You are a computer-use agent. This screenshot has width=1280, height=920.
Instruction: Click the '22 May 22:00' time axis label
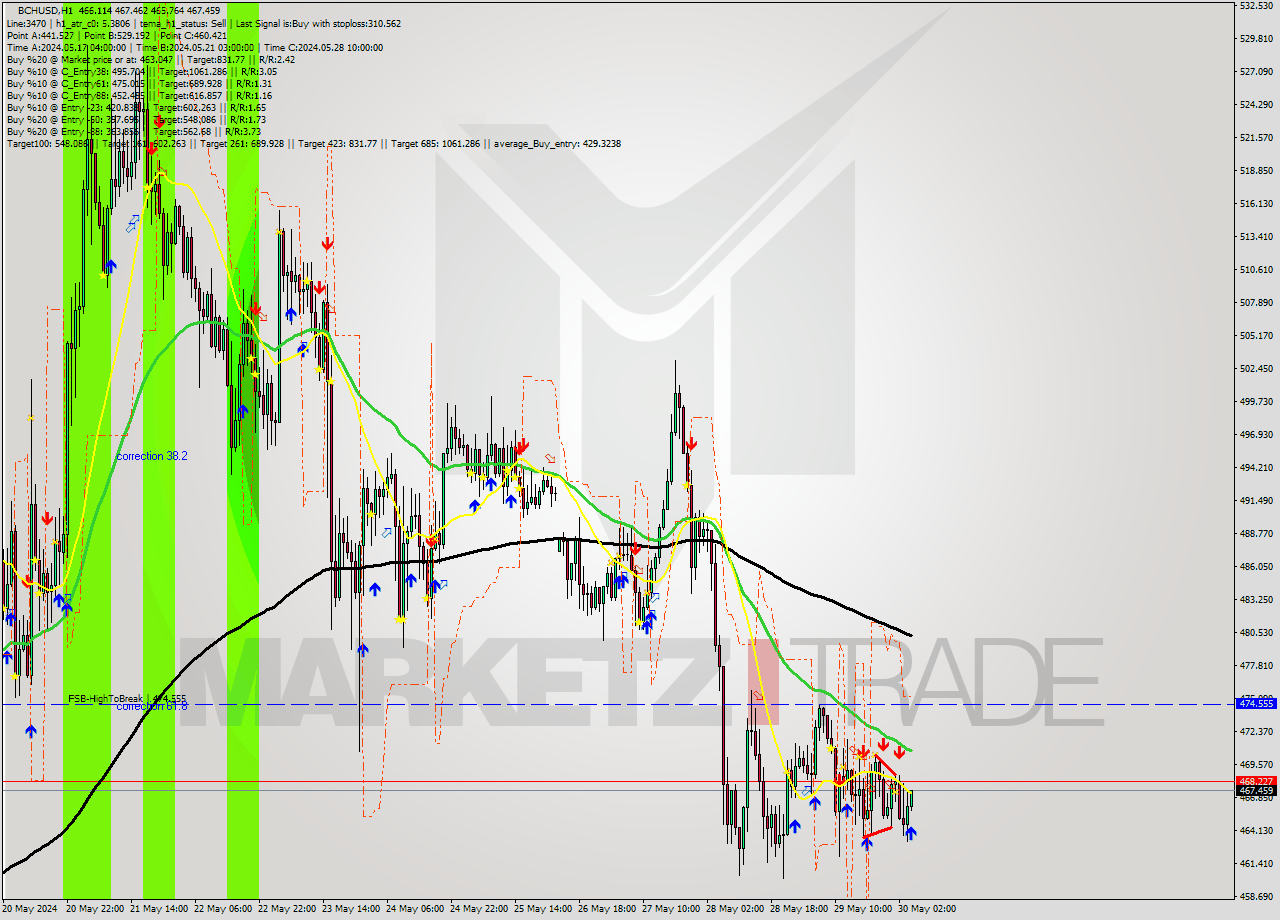pyautogui.click(x=287, y=909)
